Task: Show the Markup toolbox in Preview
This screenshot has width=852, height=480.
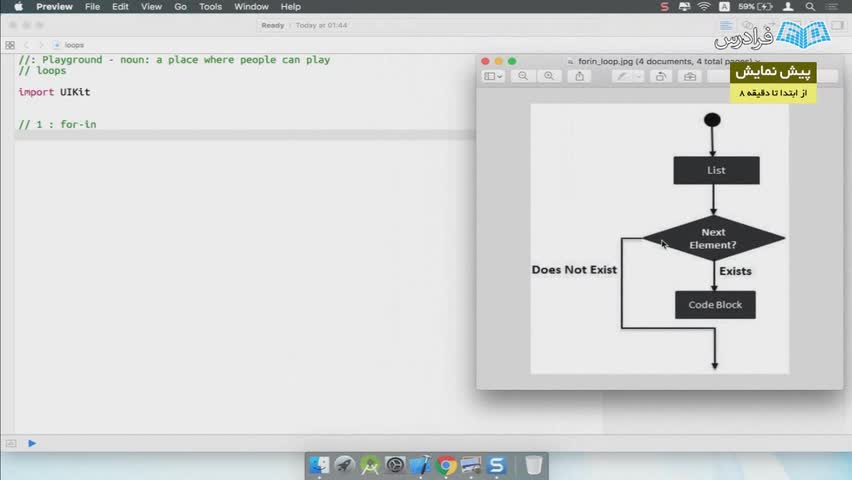Action: pyautogui.click(x=690, y=77)
